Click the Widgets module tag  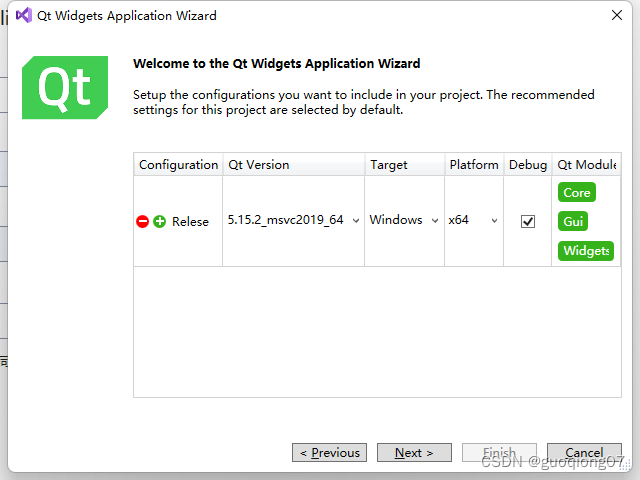586,251
